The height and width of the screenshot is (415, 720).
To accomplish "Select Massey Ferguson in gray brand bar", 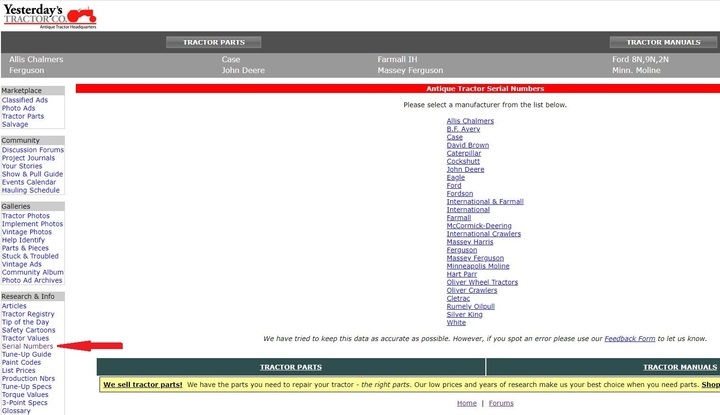I will click(x=411, y=70).
